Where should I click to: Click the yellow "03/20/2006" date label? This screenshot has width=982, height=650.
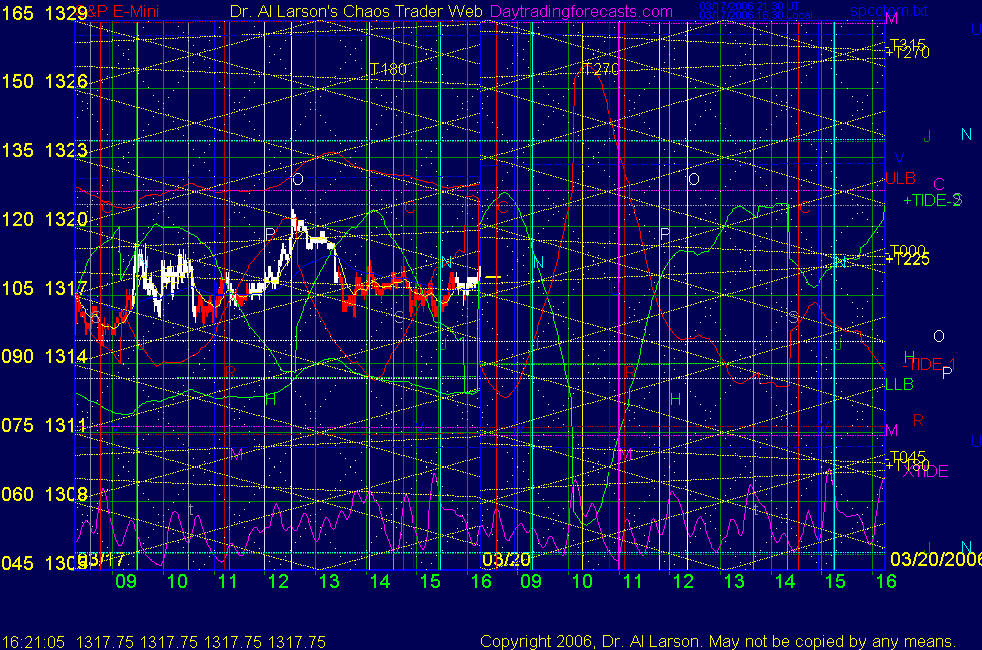[x=936, y=559]
